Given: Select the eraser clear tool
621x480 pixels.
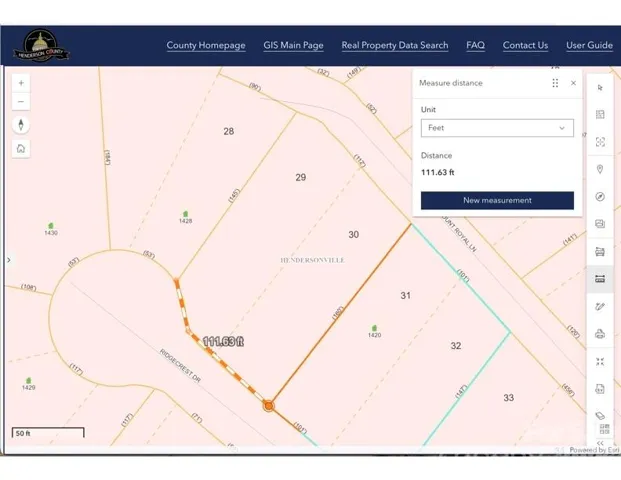Looking at the screenshot, I should point(600,415).
